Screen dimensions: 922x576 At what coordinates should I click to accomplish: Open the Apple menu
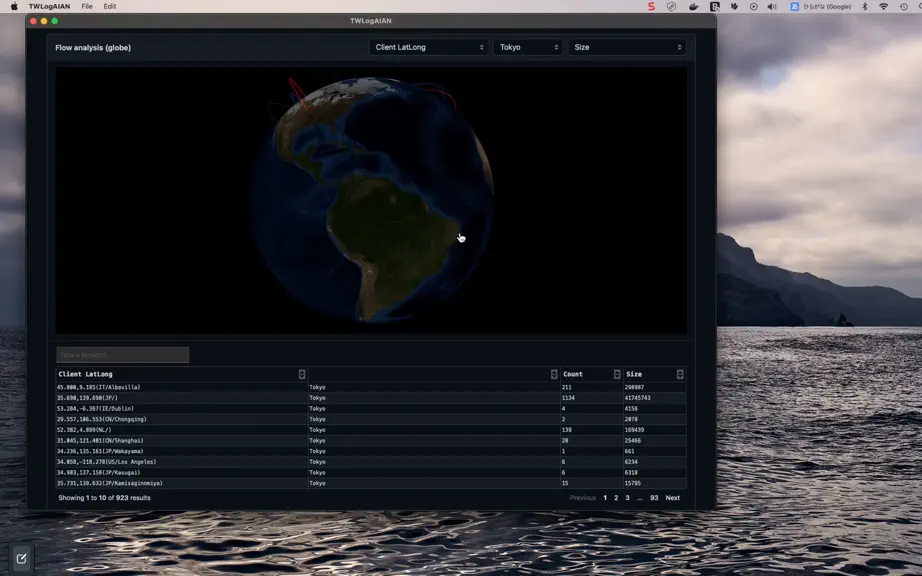click(x=14, y=6)
